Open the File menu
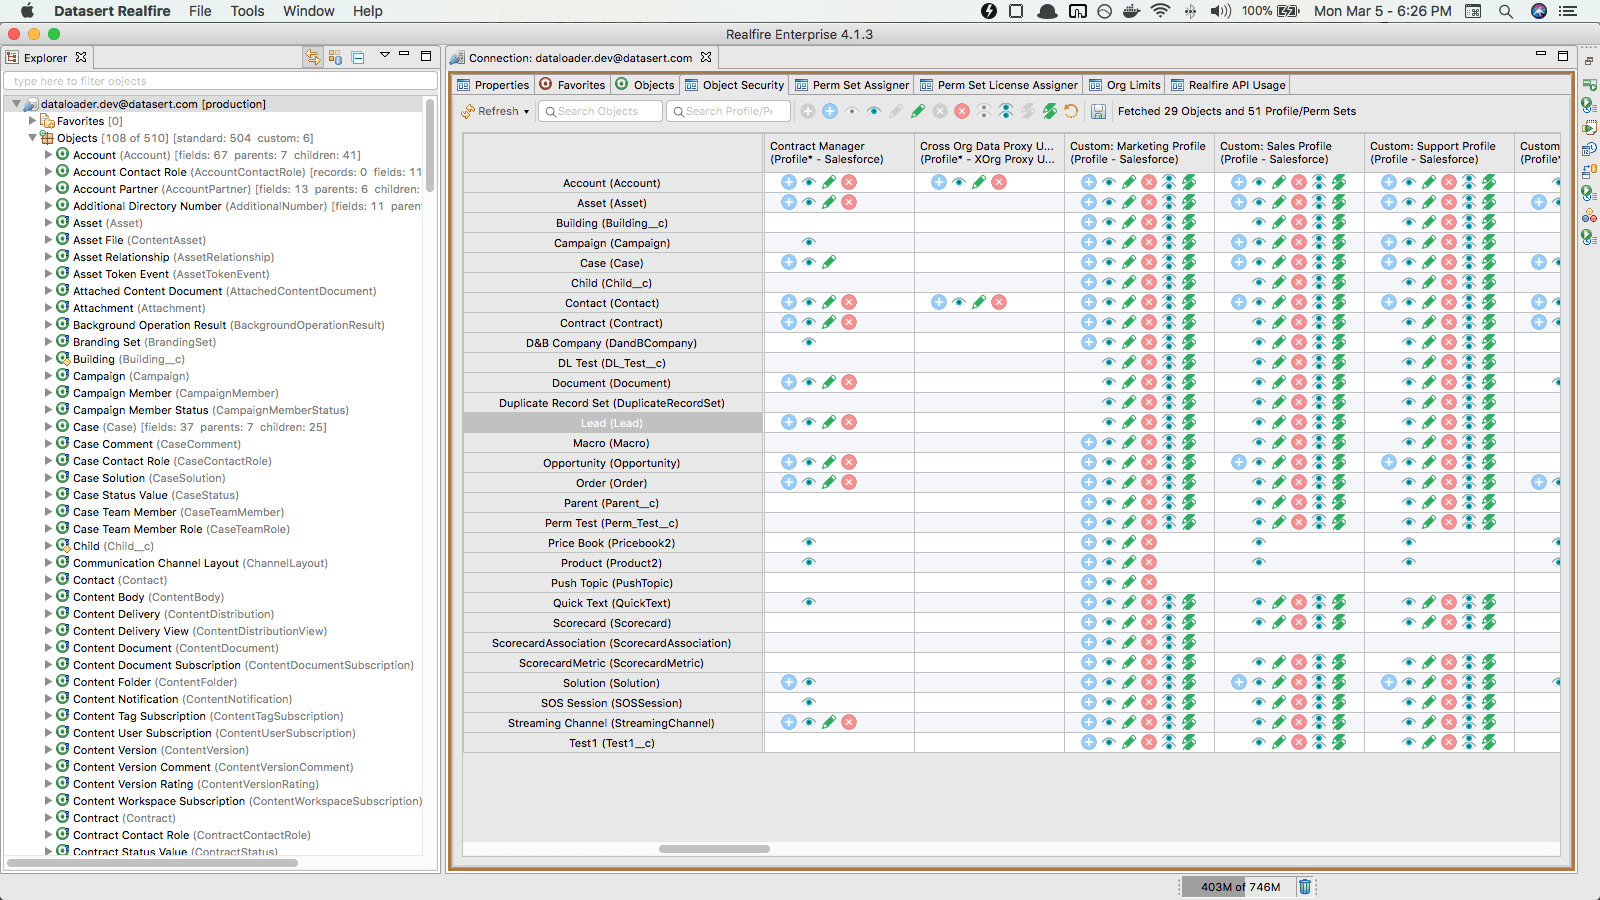 click(200, 11)
